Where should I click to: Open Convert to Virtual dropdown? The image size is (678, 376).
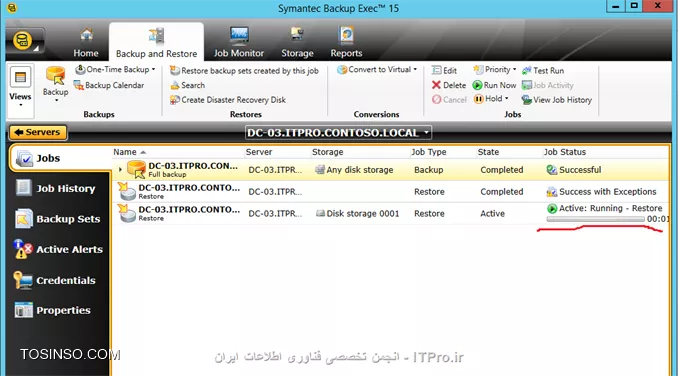pos(377,70)
